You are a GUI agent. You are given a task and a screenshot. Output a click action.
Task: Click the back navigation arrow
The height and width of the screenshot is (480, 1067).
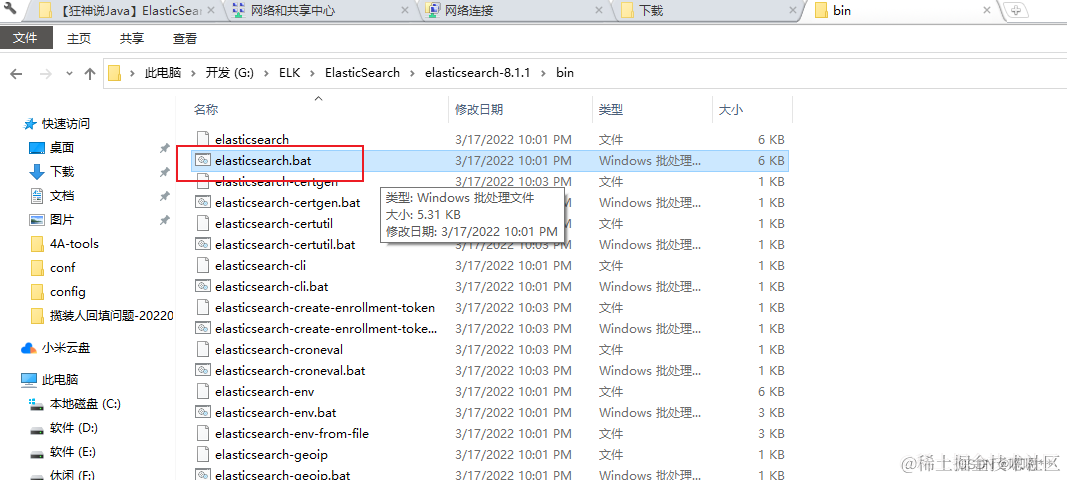pos(16,74)
